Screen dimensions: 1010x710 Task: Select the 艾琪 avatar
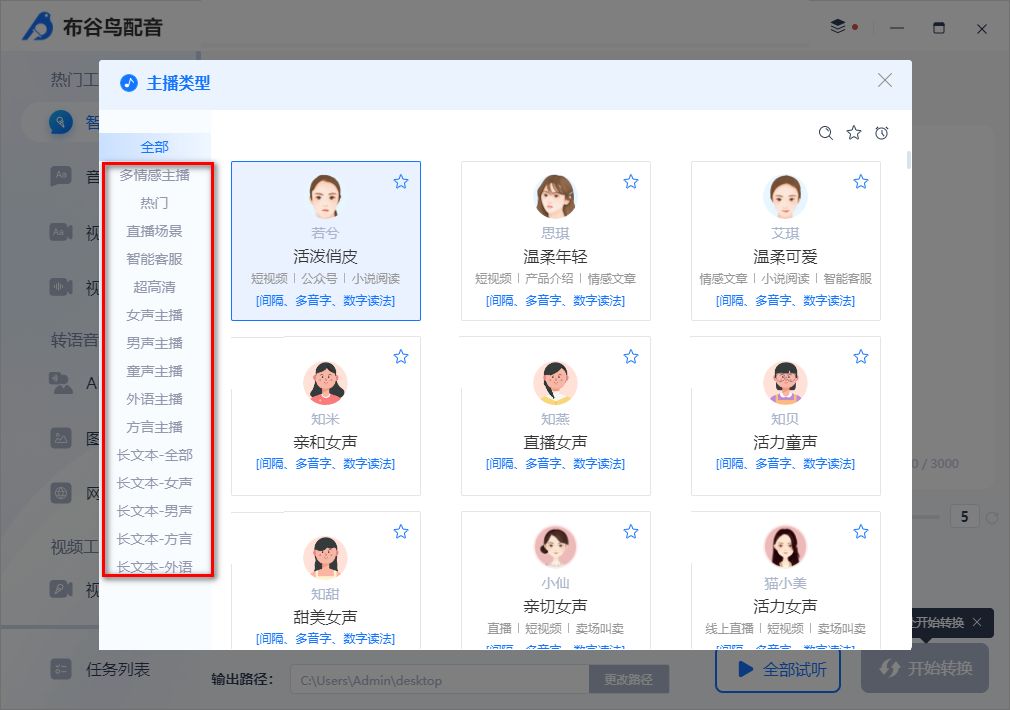[785, 197]
